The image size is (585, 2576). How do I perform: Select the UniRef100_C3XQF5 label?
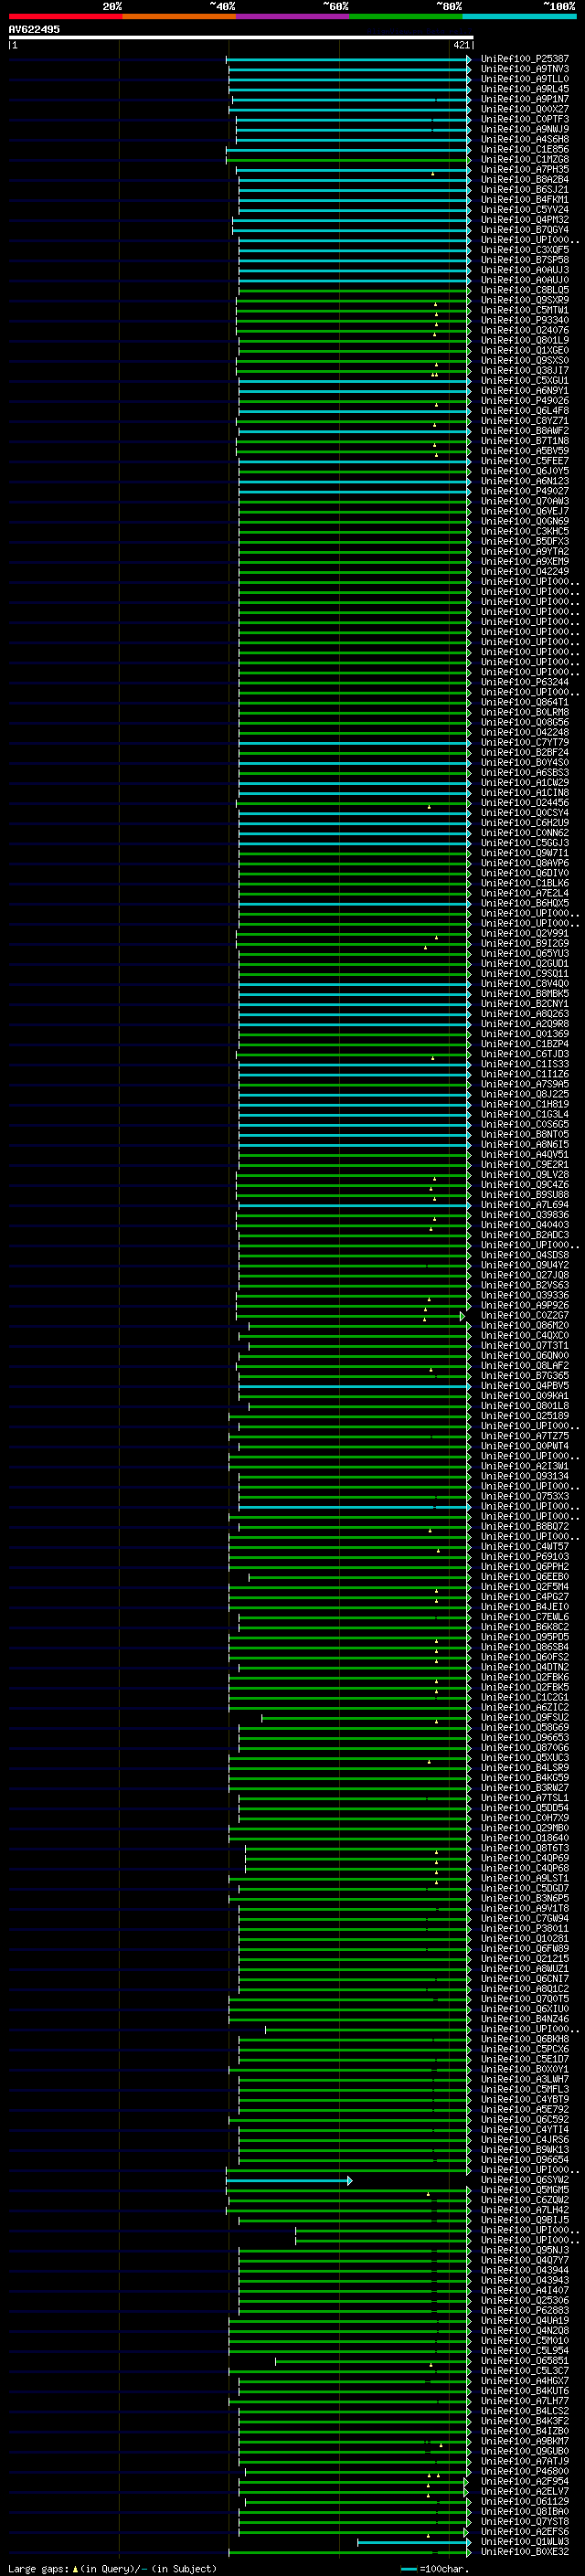coord(525,250)
